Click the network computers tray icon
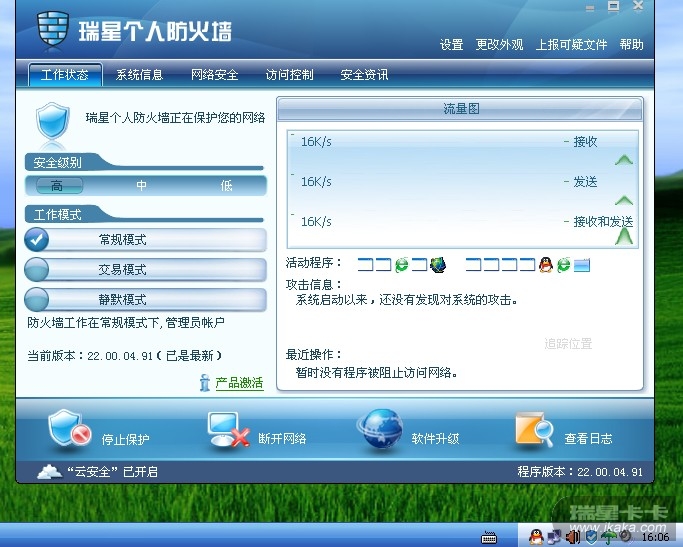Viewport: 683px width, 547px height. [x=554, y=537]
